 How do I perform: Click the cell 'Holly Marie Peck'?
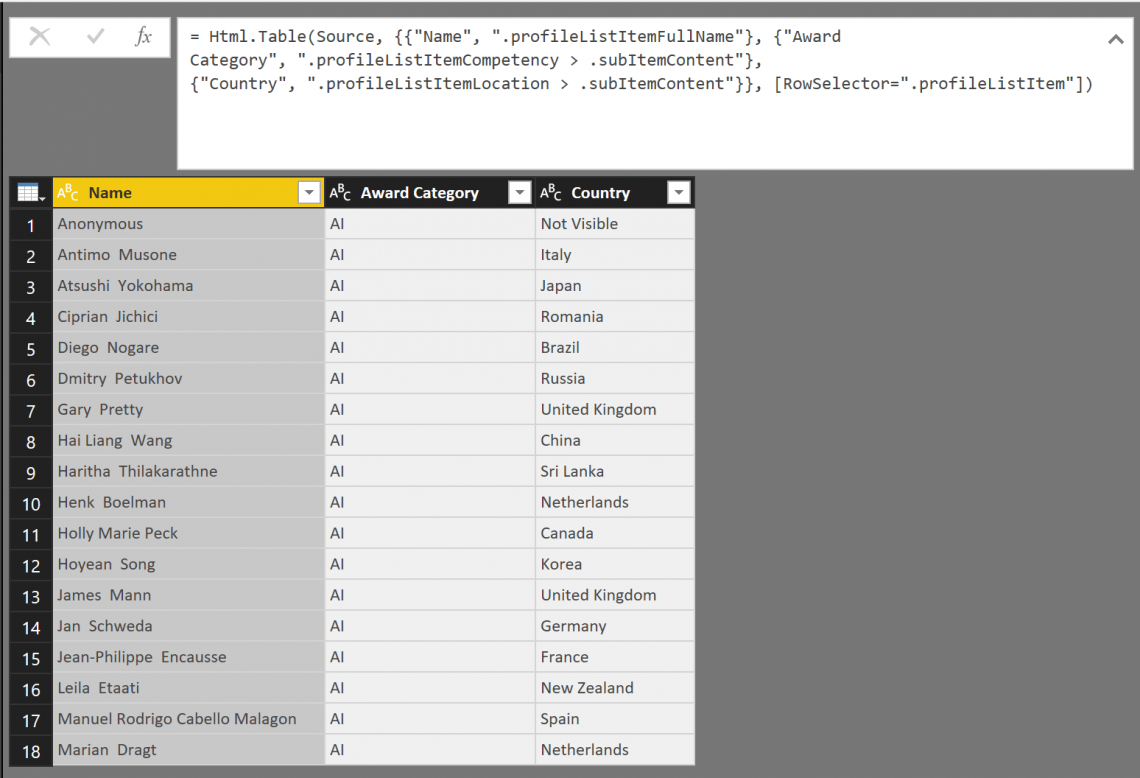[x=188, y=533]
